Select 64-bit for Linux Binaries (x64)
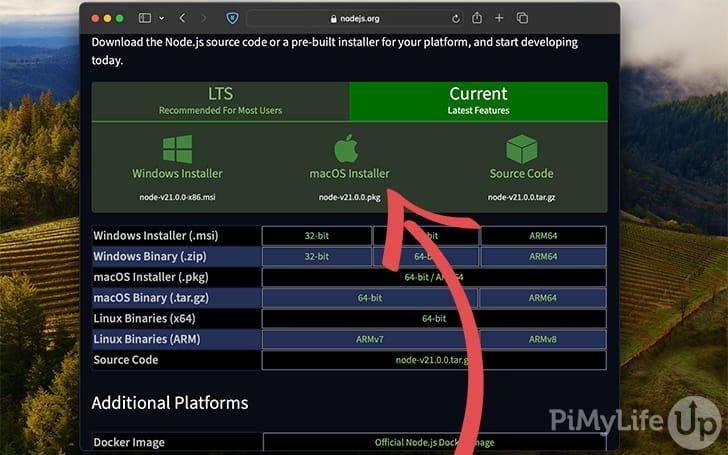Screen dimensions: 728x455 click(434, 318)
